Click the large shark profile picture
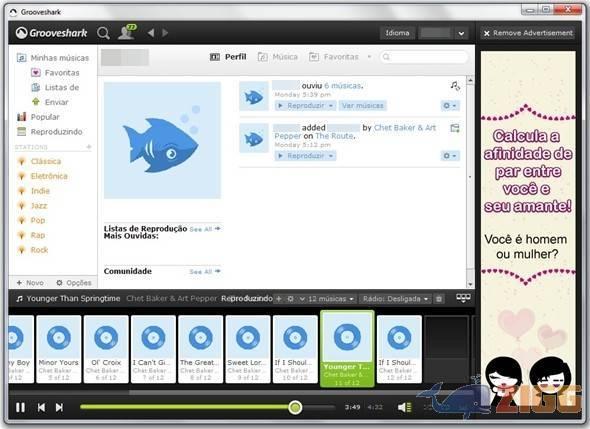590x429 pixels. coord(162,140)
